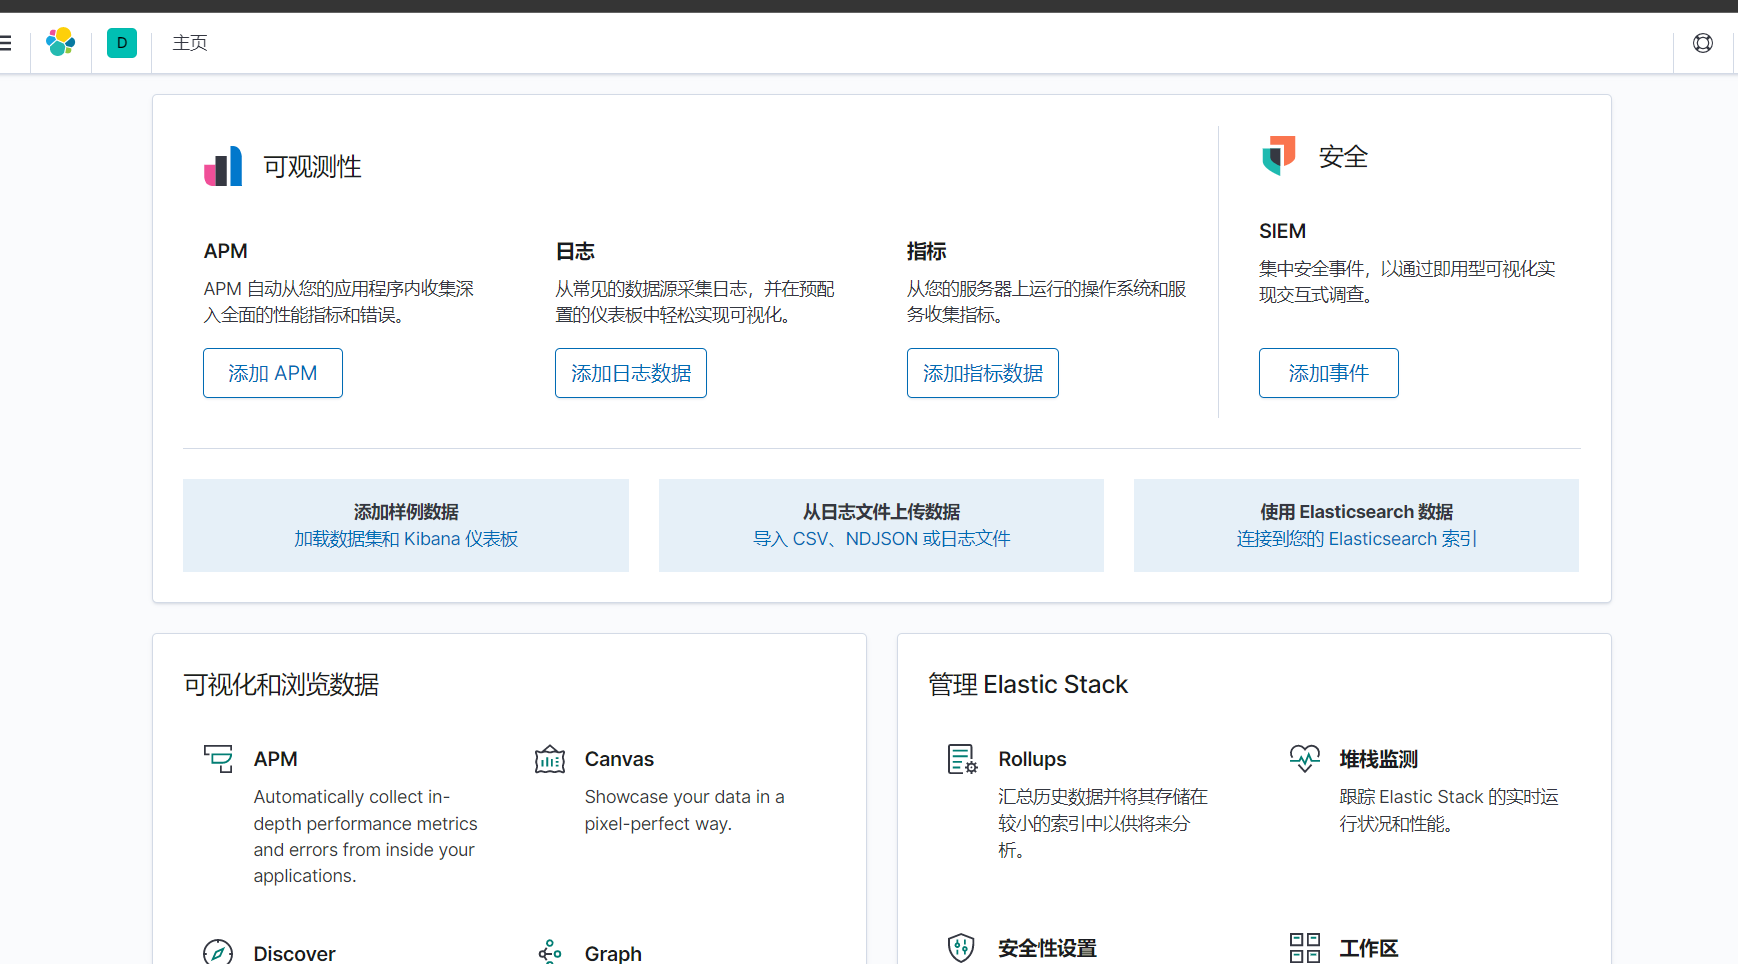The height and width of the screenshot is (964, 1738).
Task: Click the Discover compass icon
Action: (x=218, y=953)
